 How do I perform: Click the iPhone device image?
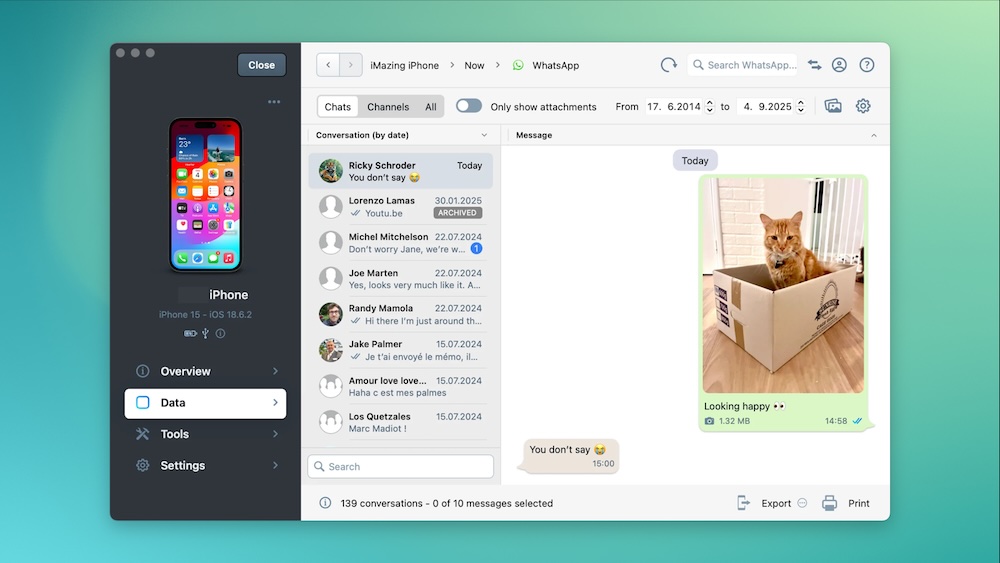[205, 195]
